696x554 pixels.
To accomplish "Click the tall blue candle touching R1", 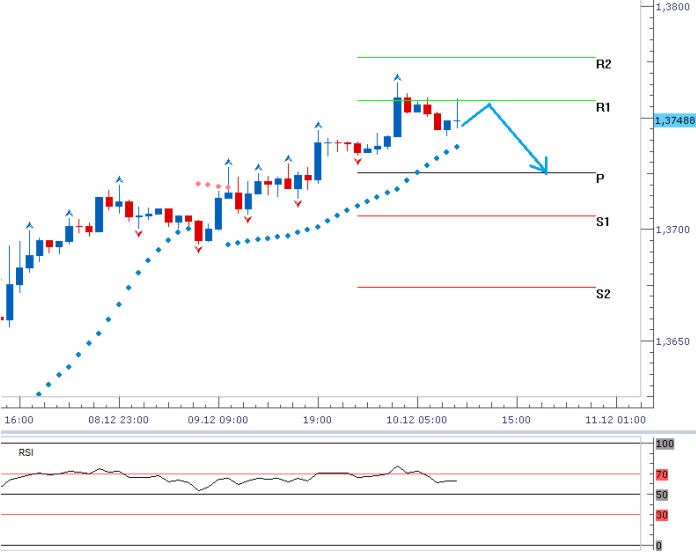I will click(x=397, y=117).
